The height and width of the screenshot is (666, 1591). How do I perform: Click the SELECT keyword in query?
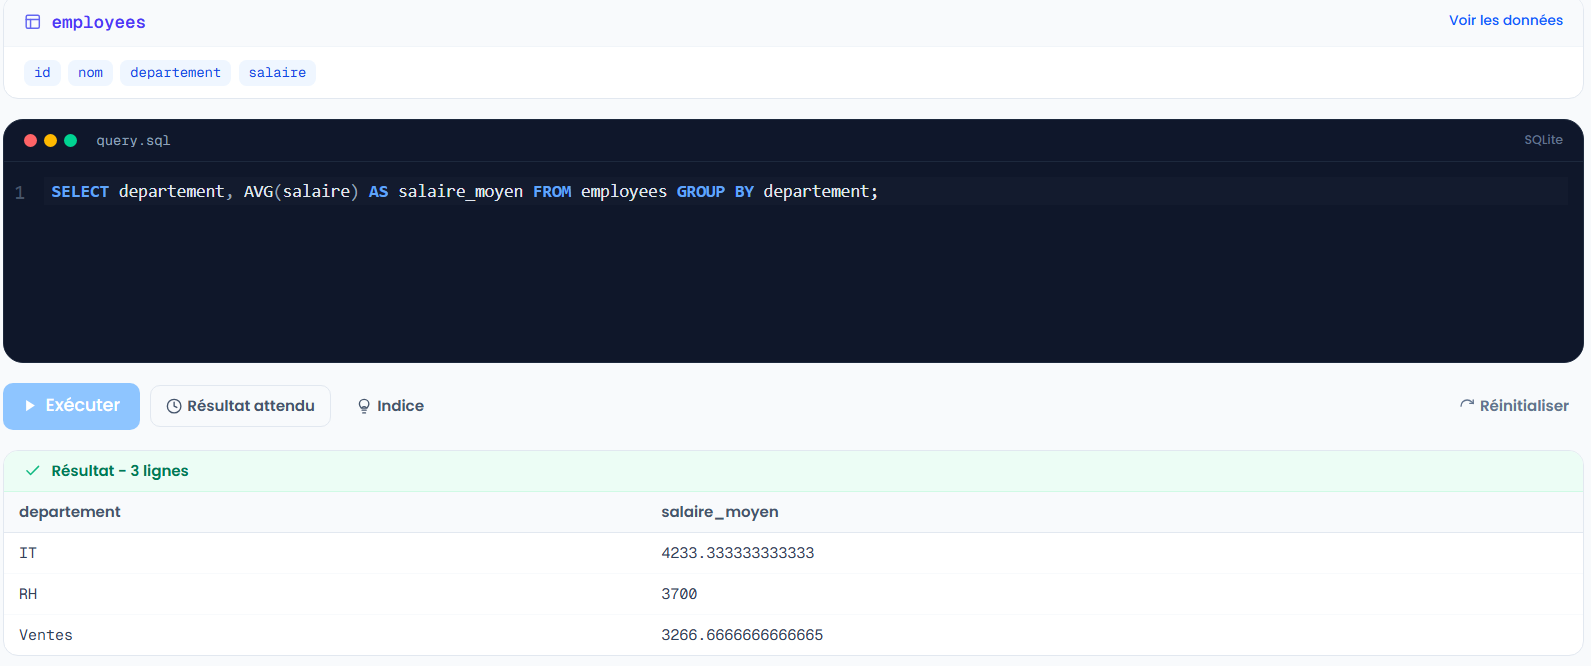click(x=80, y=192)
